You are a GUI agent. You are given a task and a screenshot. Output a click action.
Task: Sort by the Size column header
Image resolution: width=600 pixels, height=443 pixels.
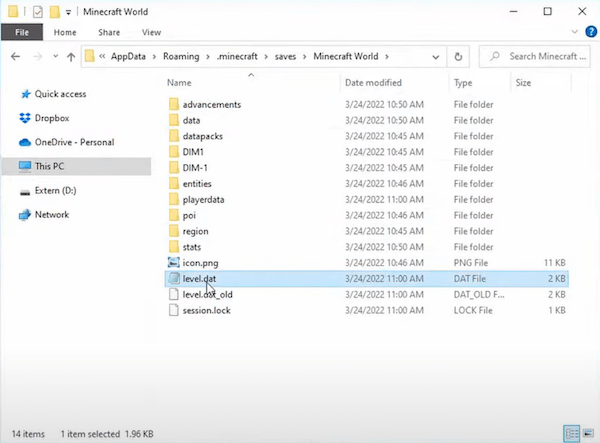point(523,83)
